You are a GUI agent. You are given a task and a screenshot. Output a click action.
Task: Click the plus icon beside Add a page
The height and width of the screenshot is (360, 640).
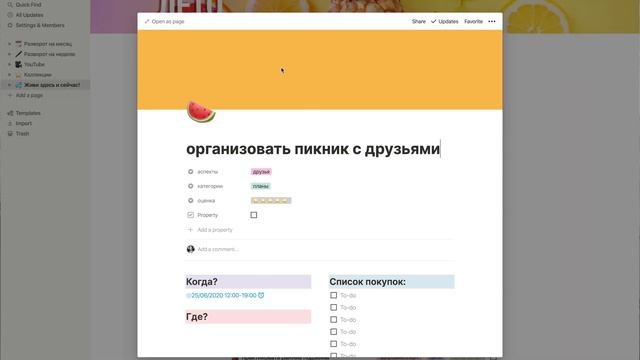point(10,95)
